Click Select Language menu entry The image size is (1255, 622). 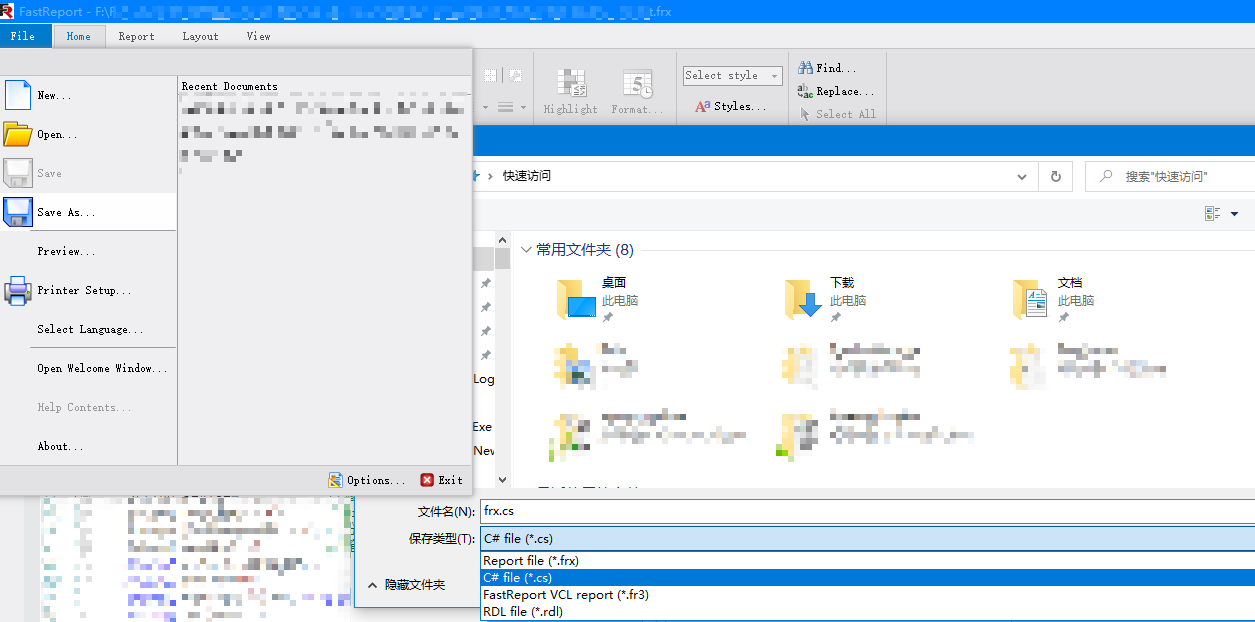[90, 329]
